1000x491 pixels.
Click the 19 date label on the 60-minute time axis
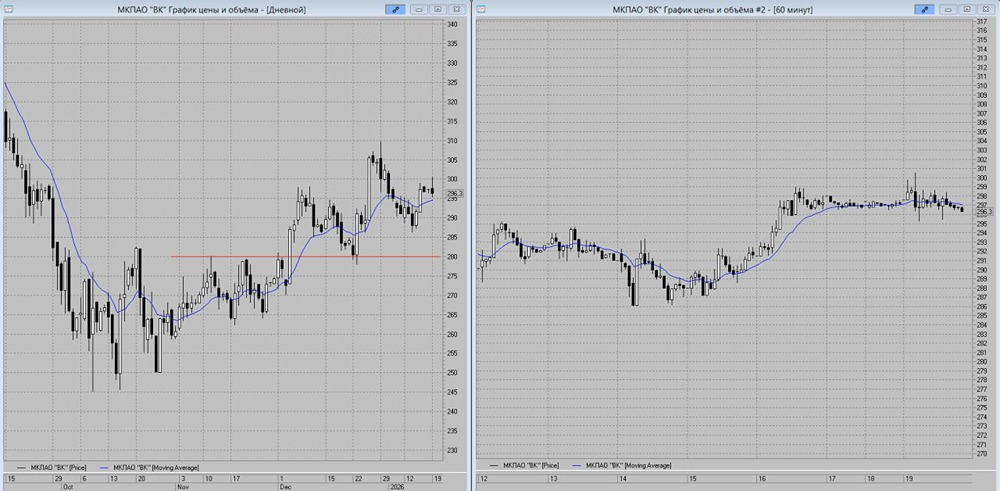[909, 478]
